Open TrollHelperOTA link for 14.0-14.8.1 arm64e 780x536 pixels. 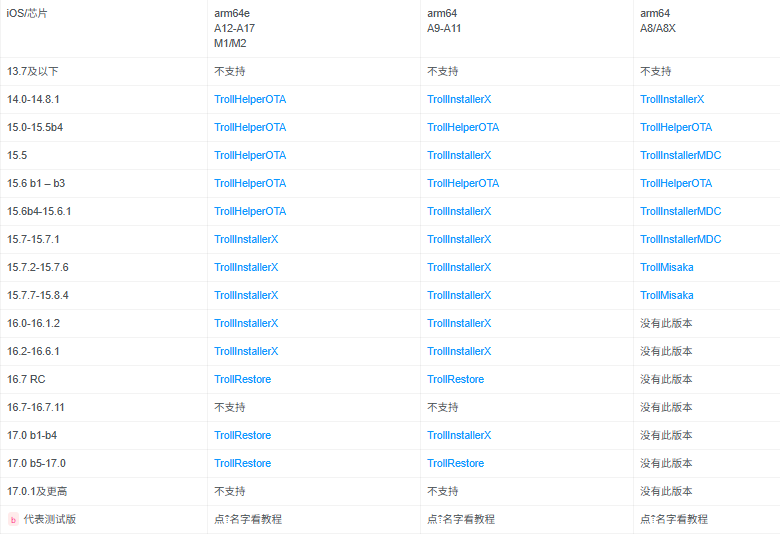(x=250, y=100)
